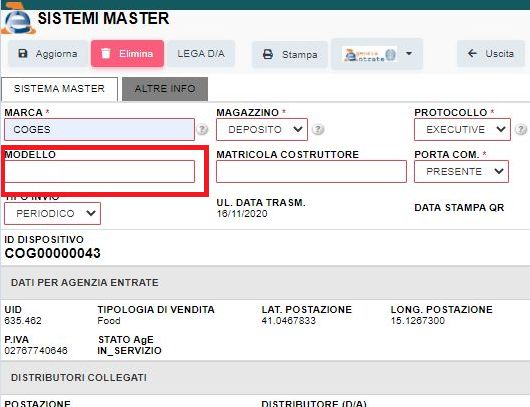Open the help icon beside MARCA field
The height and width of the screenshot is (407, 530).
coord(202,129)
